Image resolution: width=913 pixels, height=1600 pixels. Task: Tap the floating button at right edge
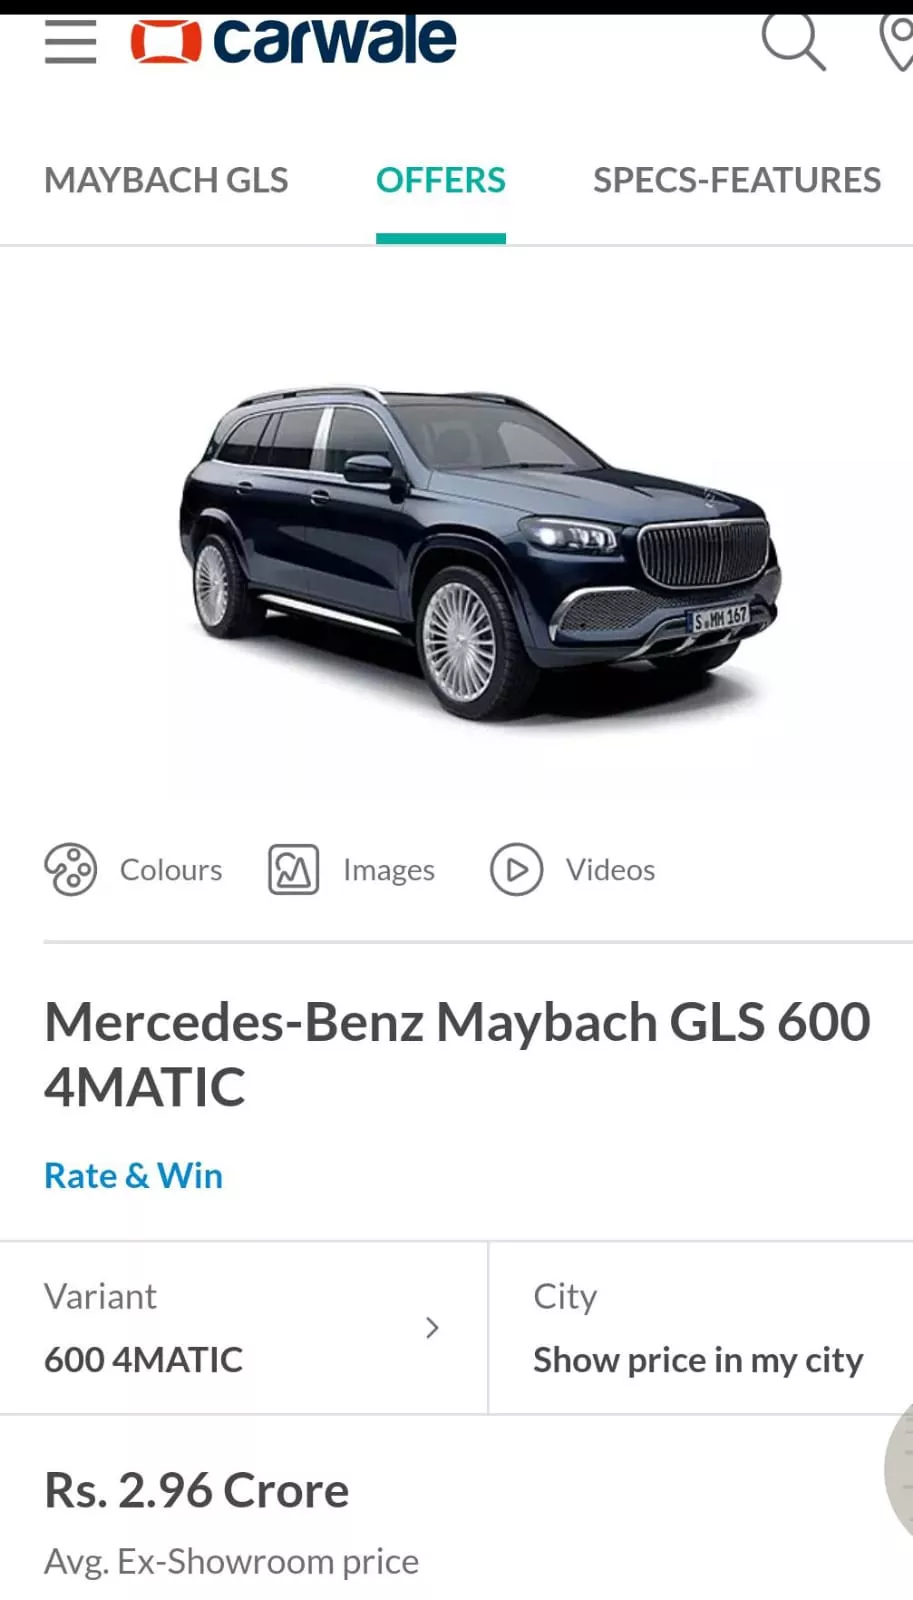899,1469
